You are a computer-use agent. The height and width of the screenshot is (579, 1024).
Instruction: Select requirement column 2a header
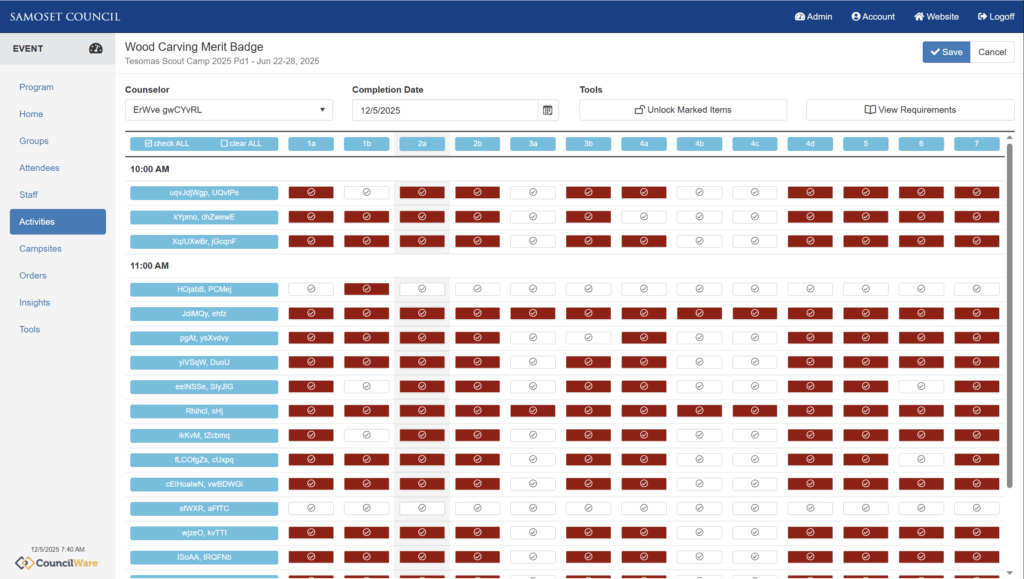click(422, 144)
